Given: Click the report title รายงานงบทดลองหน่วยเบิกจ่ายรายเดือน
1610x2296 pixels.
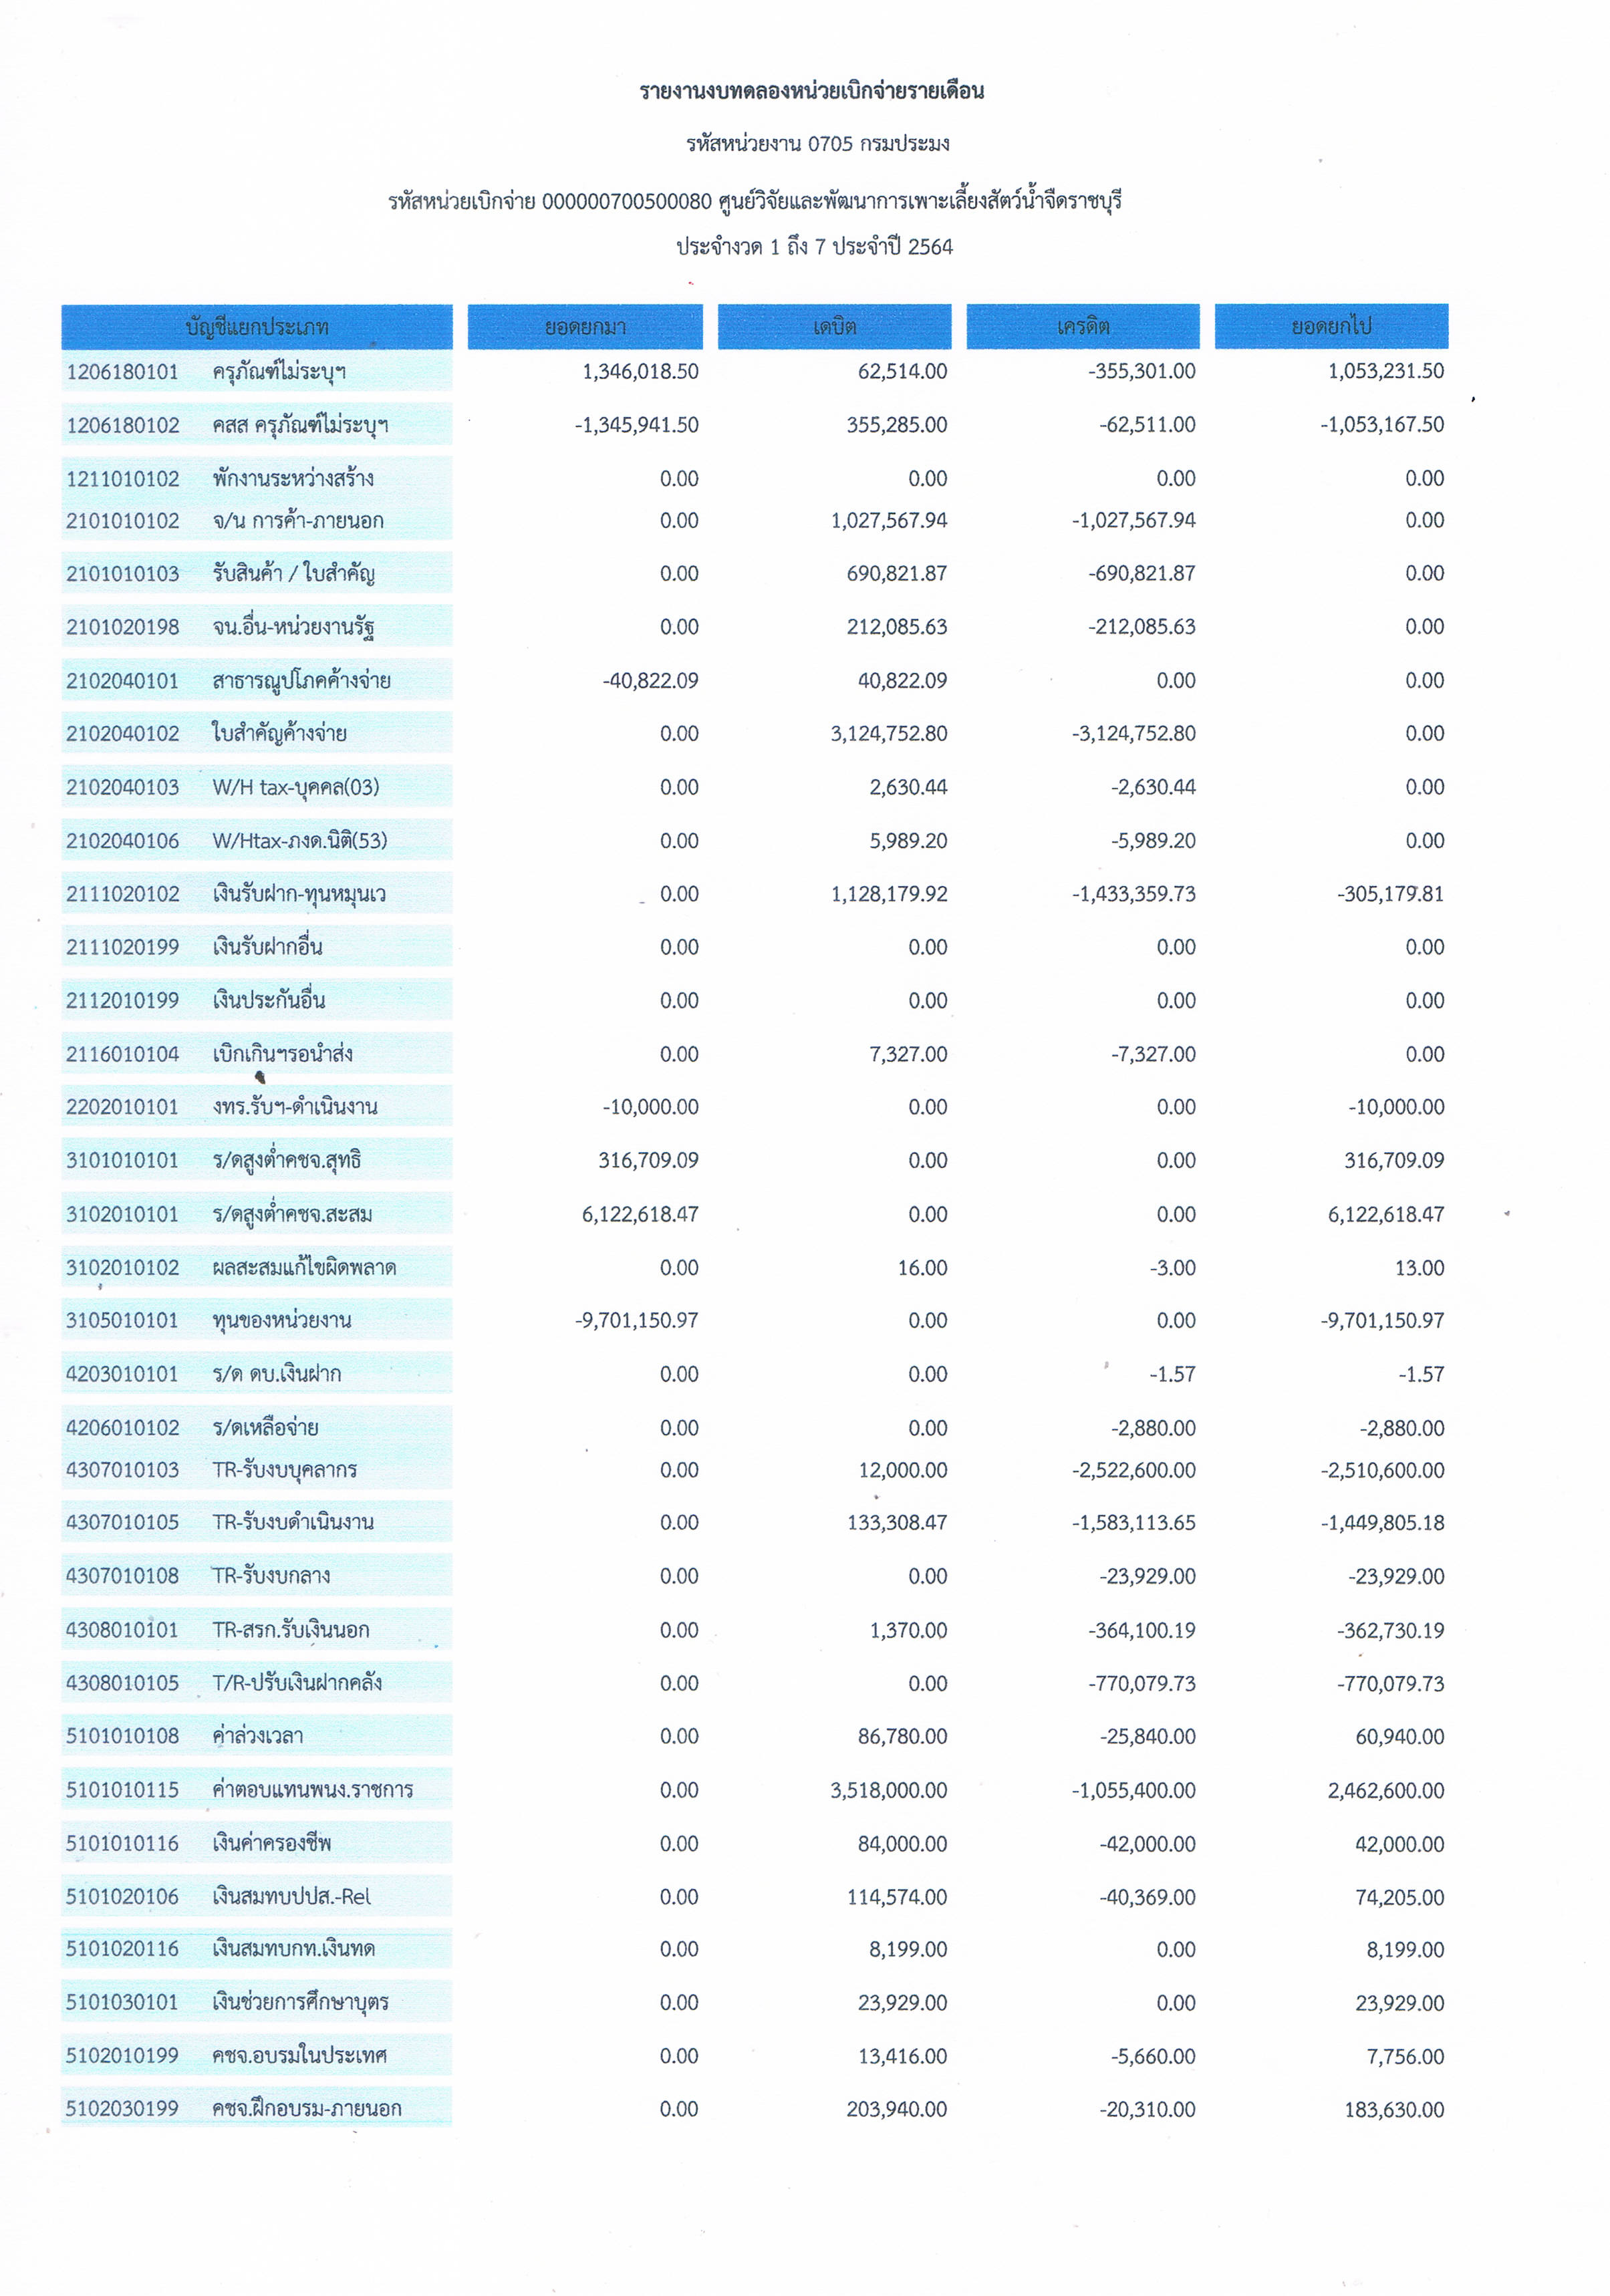Looking at the screenshot, I should [812, 91].
